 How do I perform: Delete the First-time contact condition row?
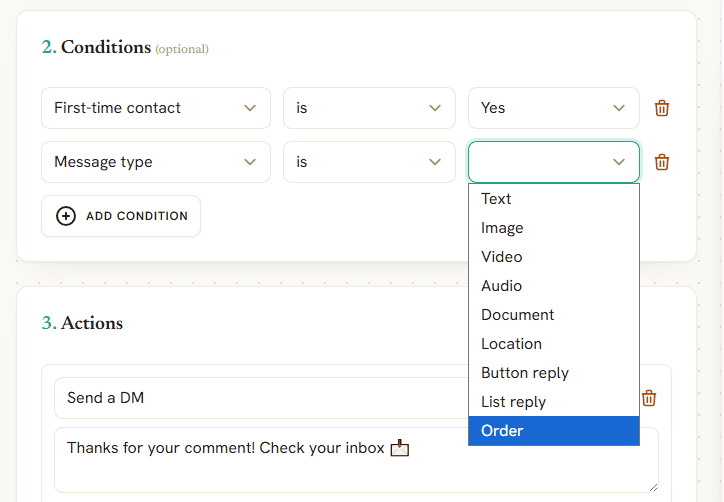coord(662,108)
